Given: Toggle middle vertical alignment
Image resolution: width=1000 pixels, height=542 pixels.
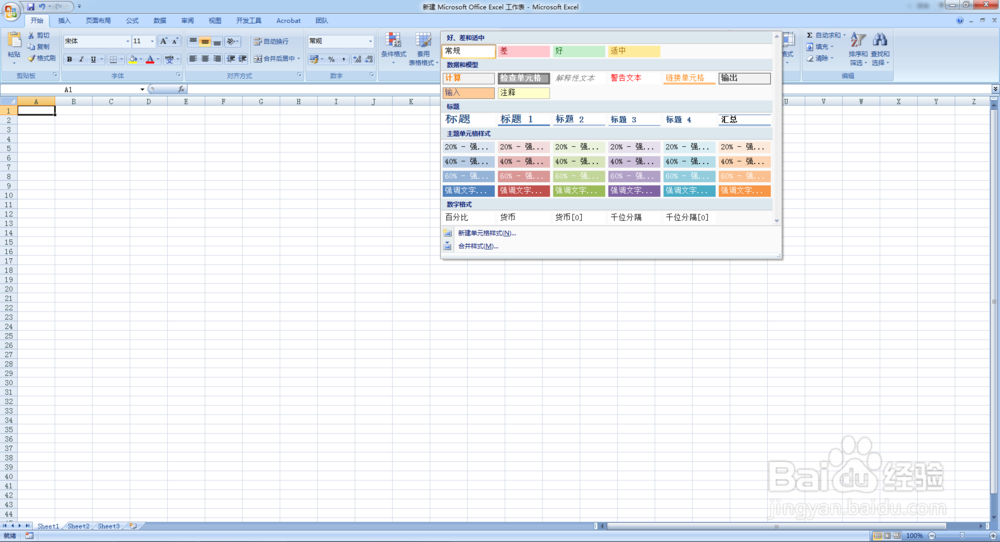Looking at the screenshot, I should [205, 41].
